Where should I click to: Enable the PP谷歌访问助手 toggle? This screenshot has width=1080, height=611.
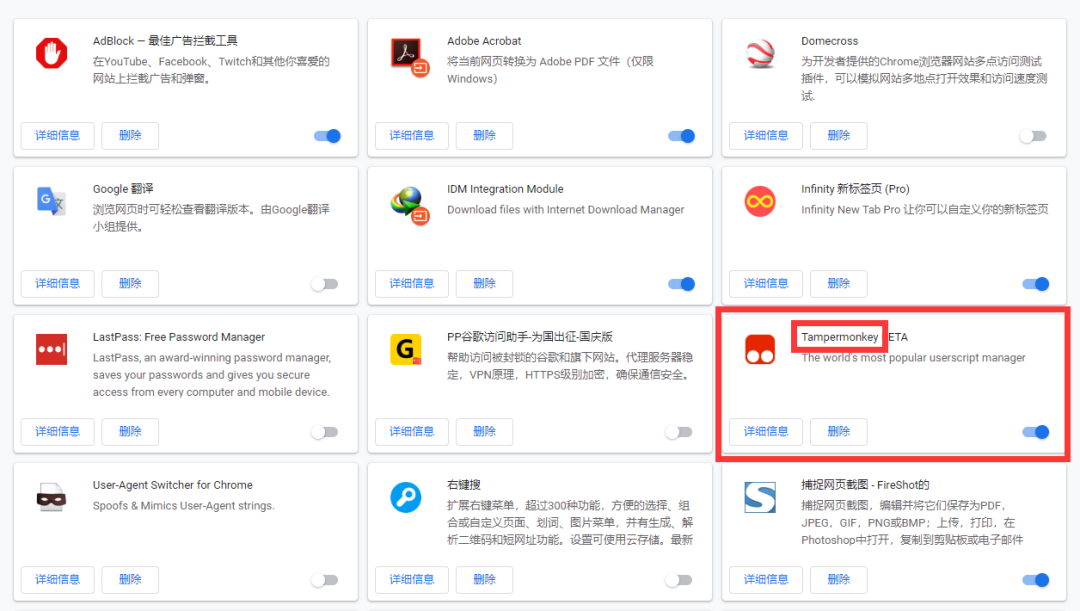(x=678, y=432)
